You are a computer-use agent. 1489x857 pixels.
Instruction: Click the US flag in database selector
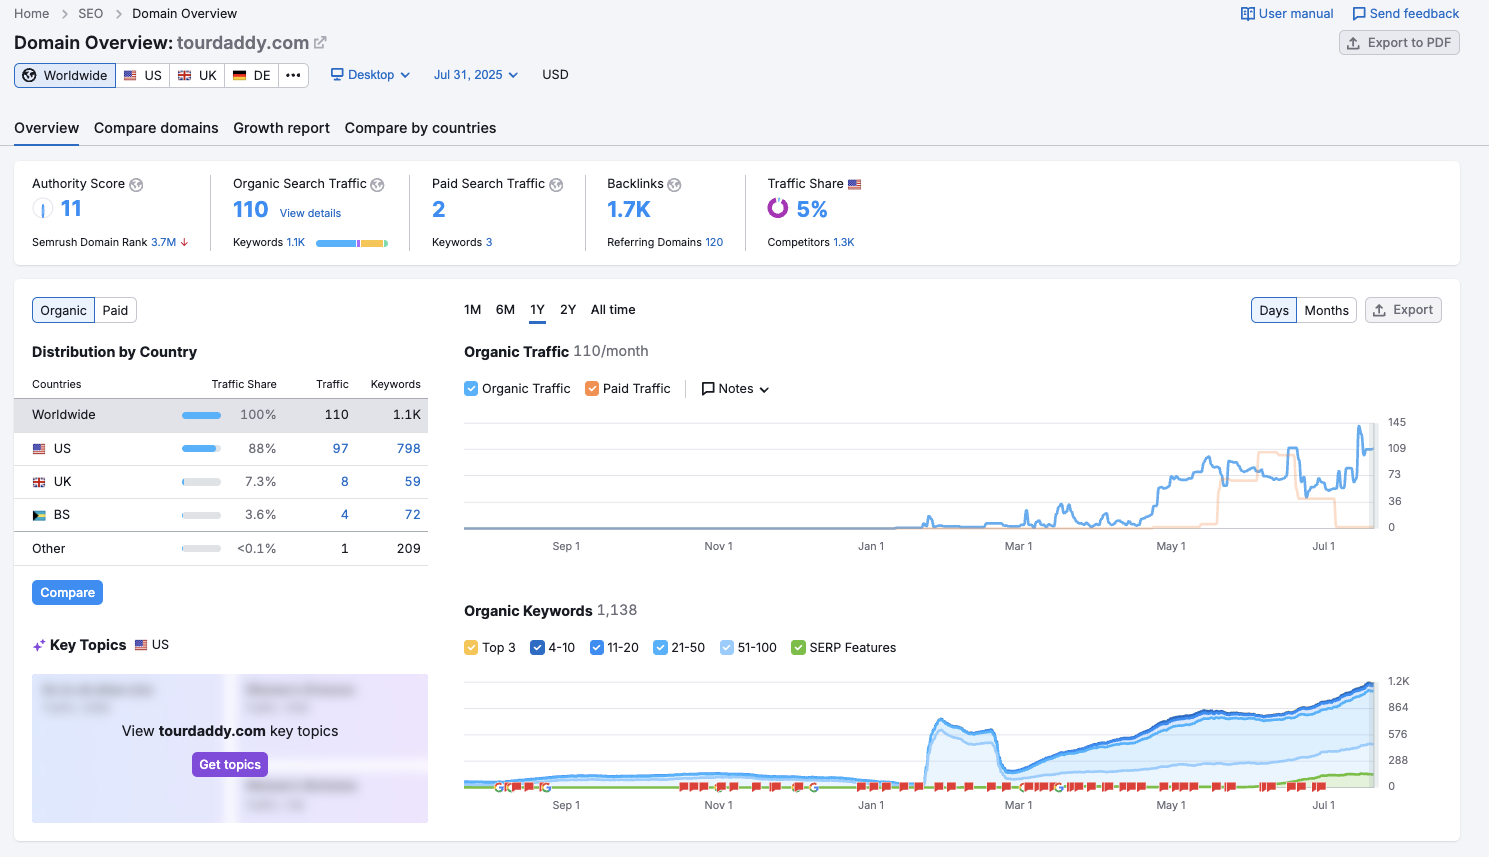[x=130, y=75]
